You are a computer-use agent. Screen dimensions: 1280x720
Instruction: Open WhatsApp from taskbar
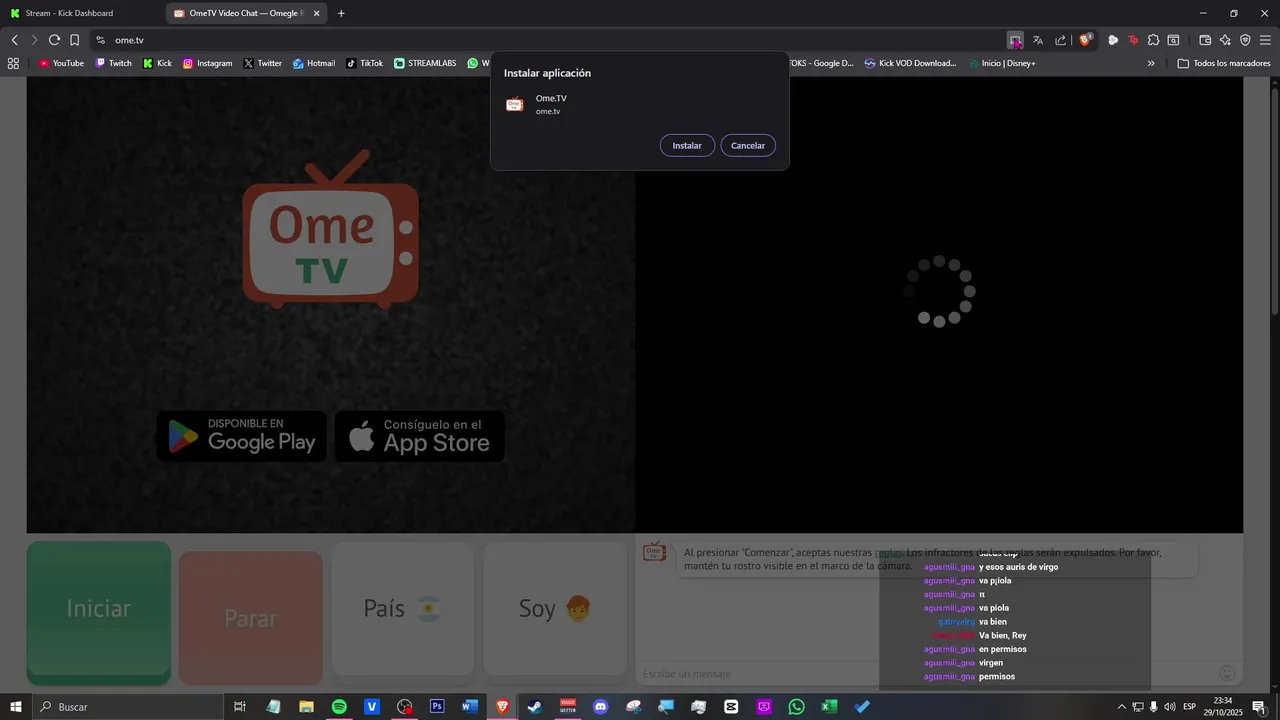click(x=796, y=707)
